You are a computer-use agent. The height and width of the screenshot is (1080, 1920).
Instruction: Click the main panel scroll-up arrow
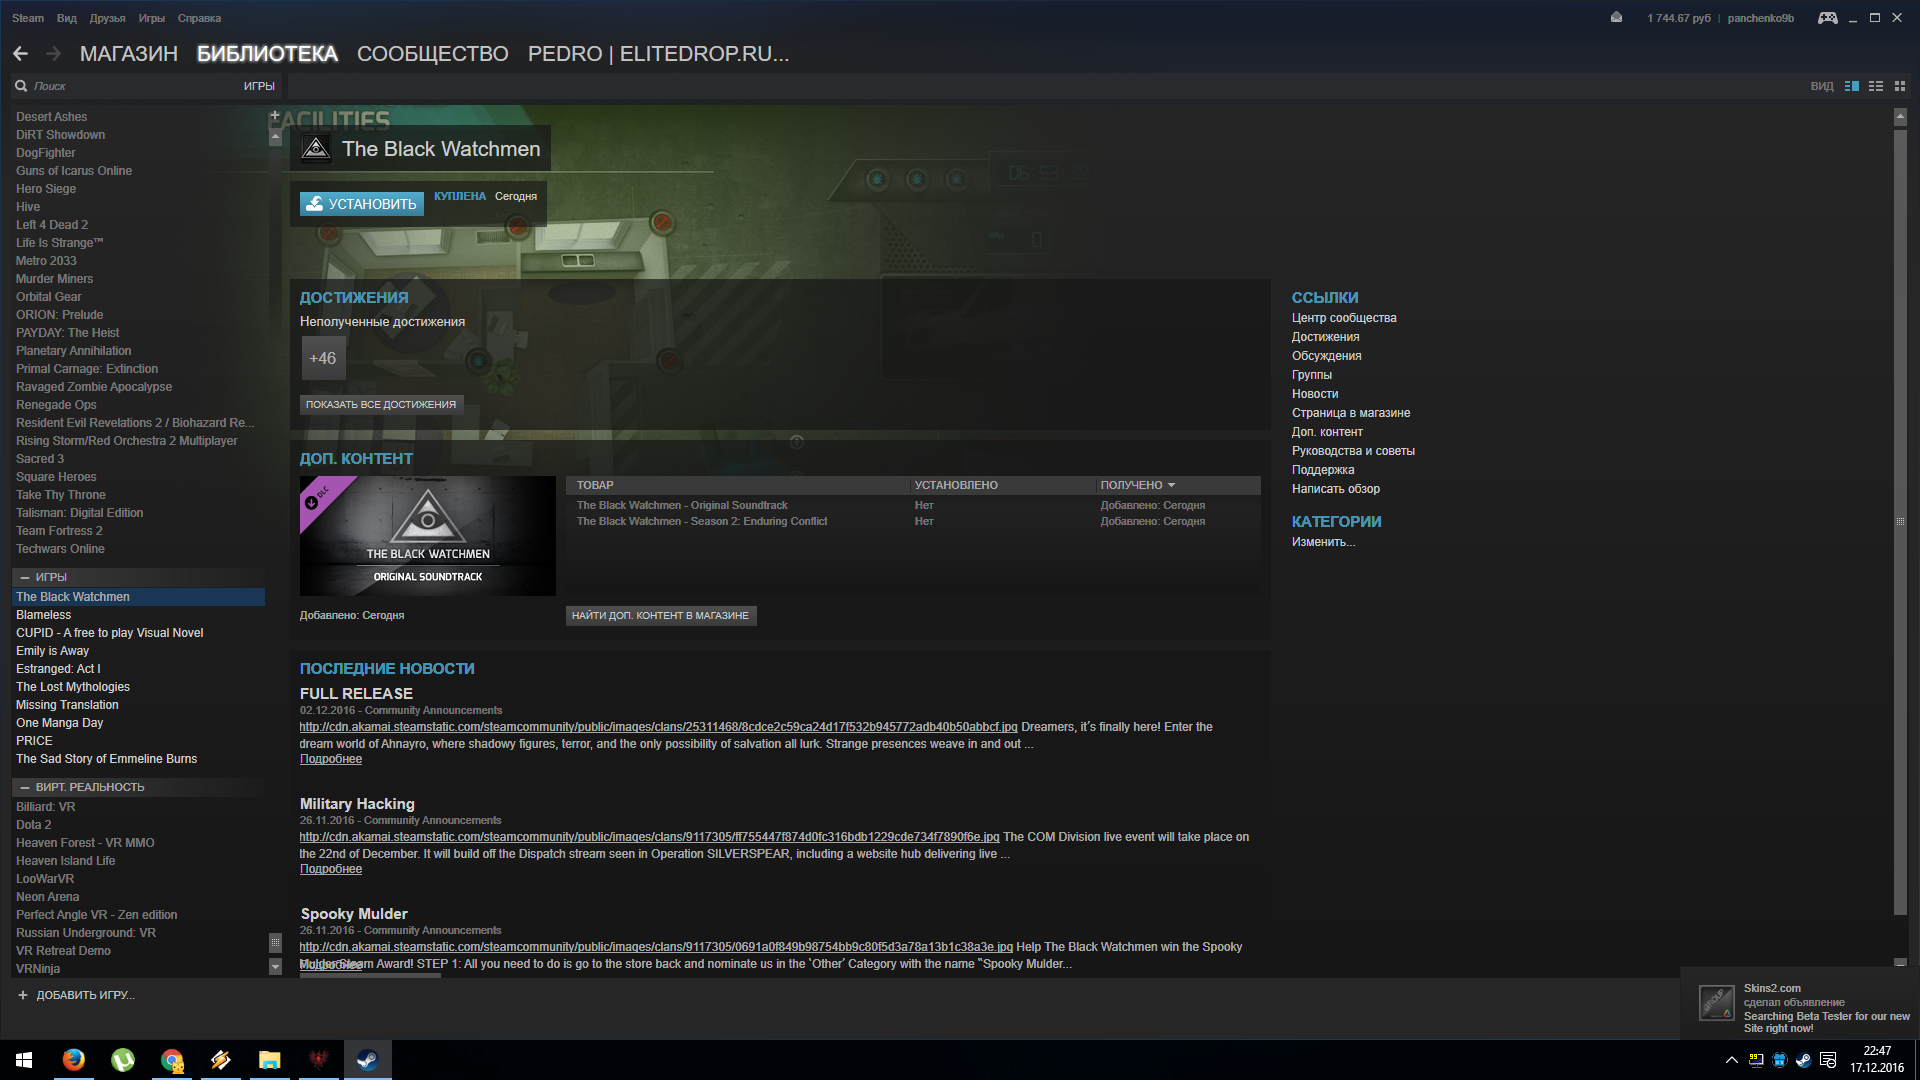click(1900, 117)
